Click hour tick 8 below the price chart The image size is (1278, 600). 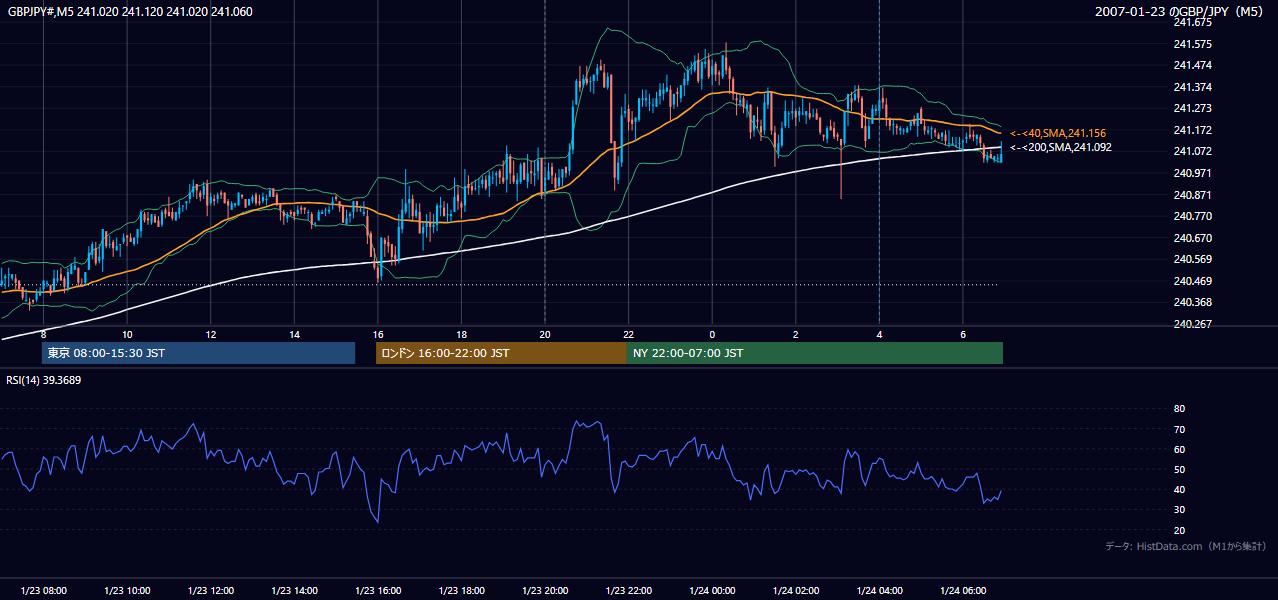(x=43, y=334)
